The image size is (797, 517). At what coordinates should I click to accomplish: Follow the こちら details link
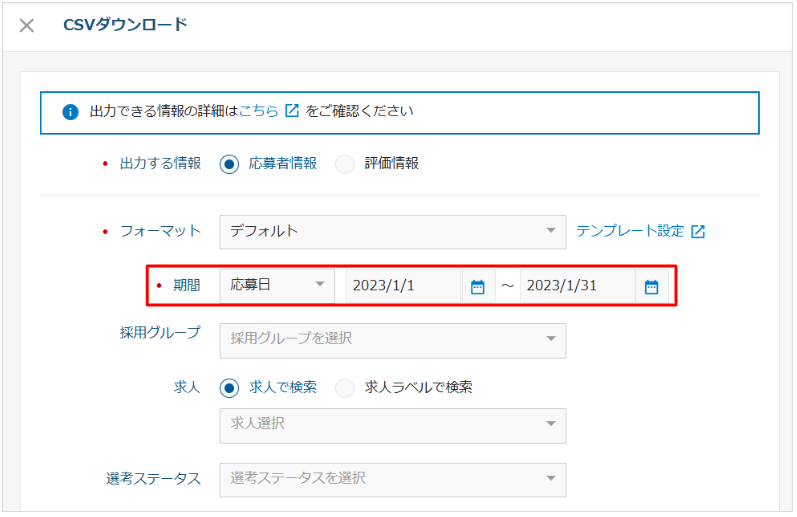click(258, 111)
